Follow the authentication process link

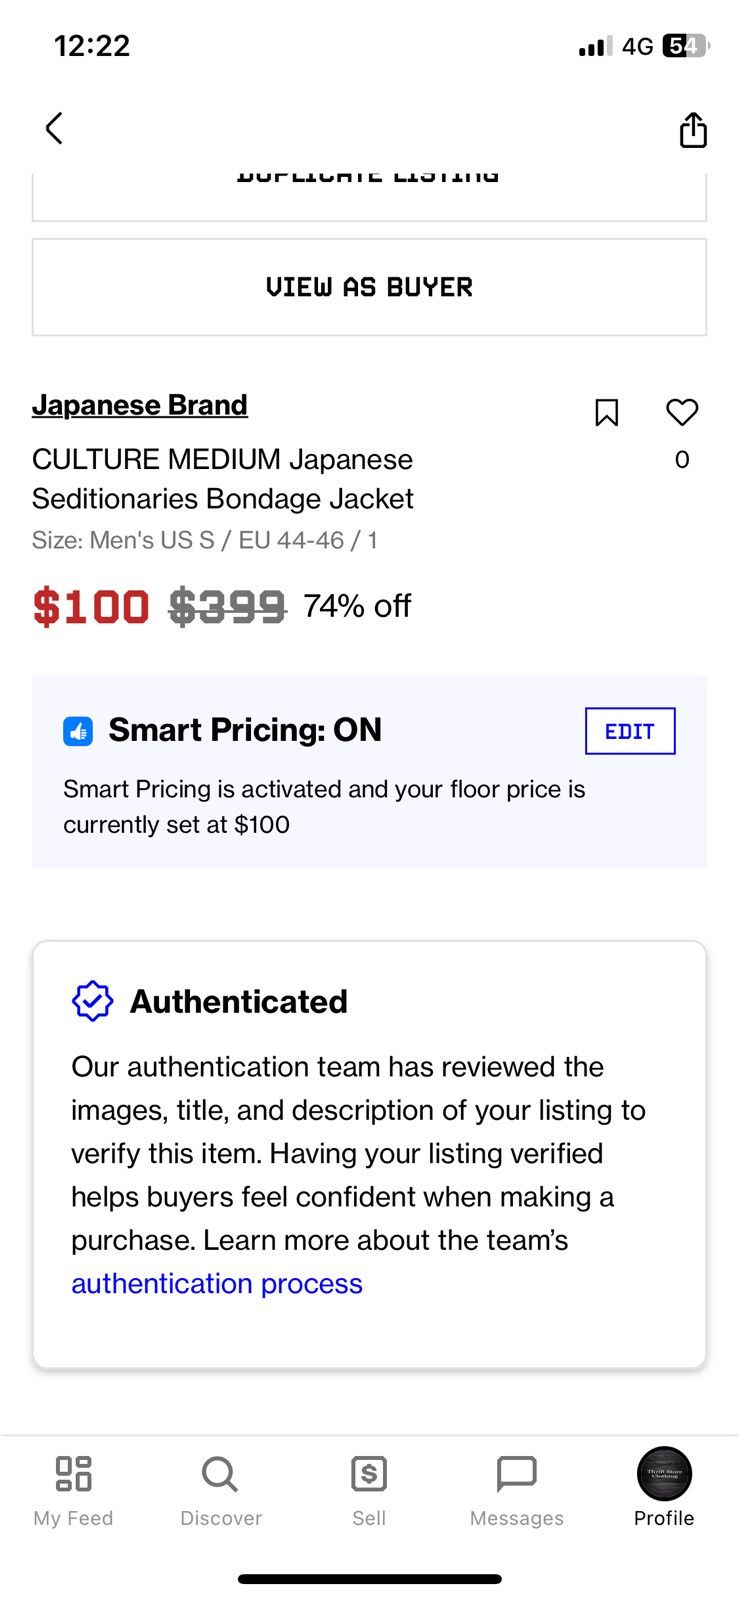click(217, 1283)
